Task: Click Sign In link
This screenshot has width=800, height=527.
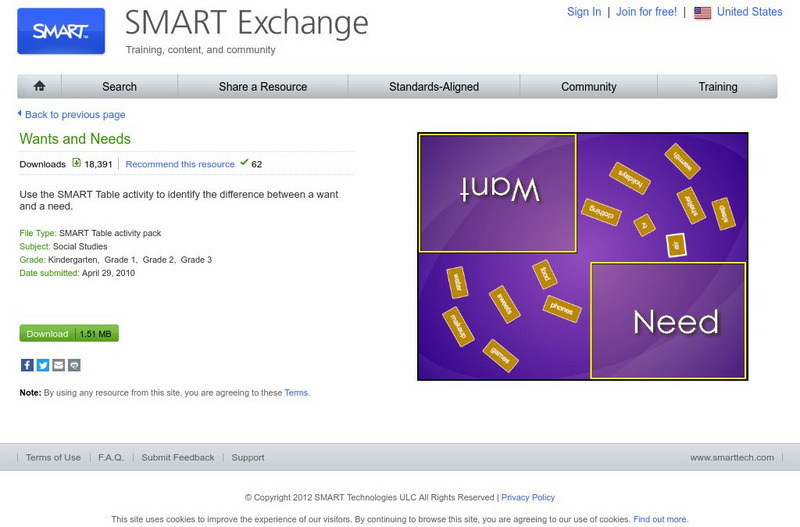Action: (x=584, y=12)
